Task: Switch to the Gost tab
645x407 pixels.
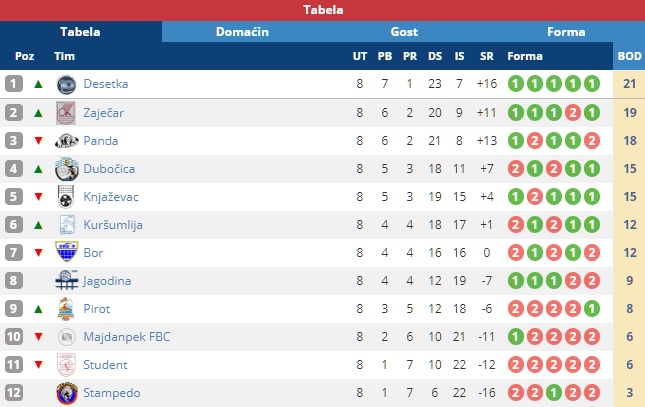Action: pyautogui.click(x=404, y=32)
